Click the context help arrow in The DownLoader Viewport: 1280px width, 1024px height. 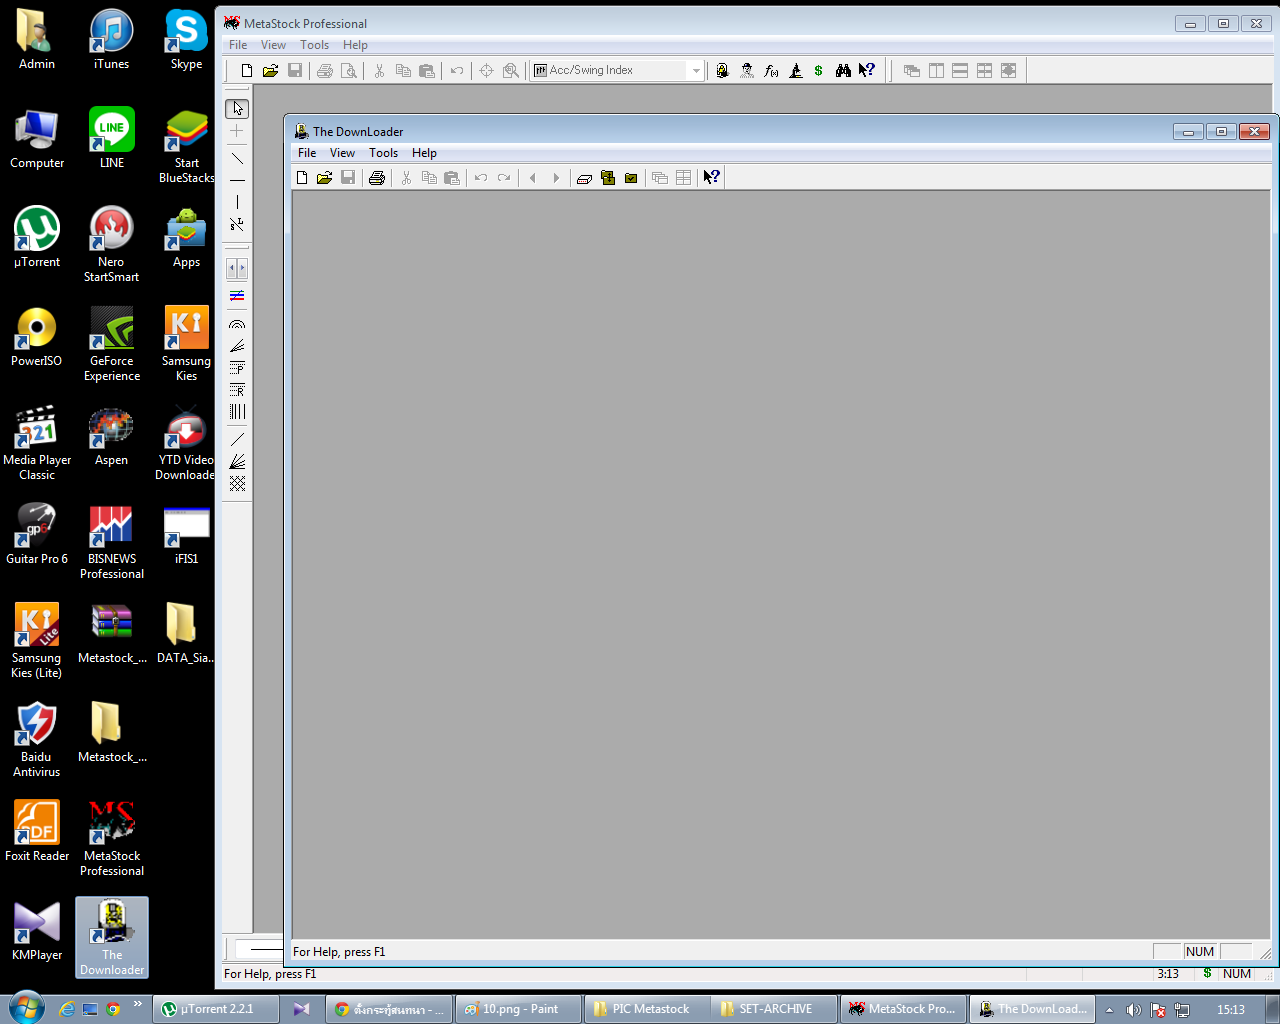click(711, 178)
